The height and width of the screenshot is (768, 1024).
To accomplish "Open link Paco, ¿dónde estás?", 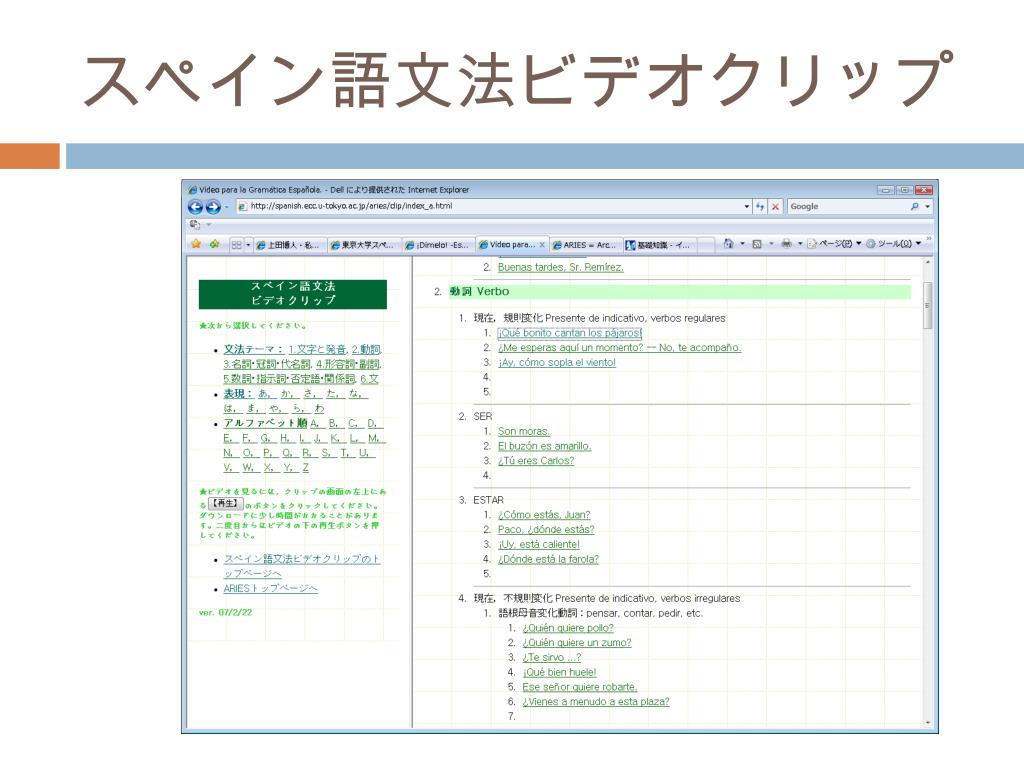I will (546, 530).
